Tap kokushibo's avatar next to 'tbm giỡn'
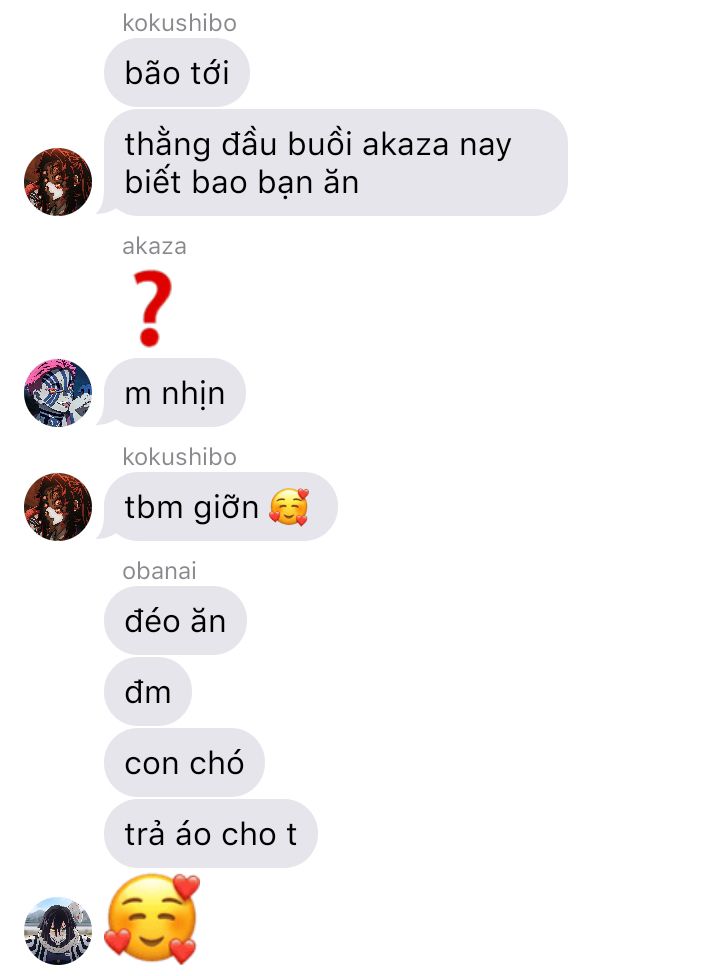Image resolution: width=719 pixels, height=976 pixels. pos(58,507)
